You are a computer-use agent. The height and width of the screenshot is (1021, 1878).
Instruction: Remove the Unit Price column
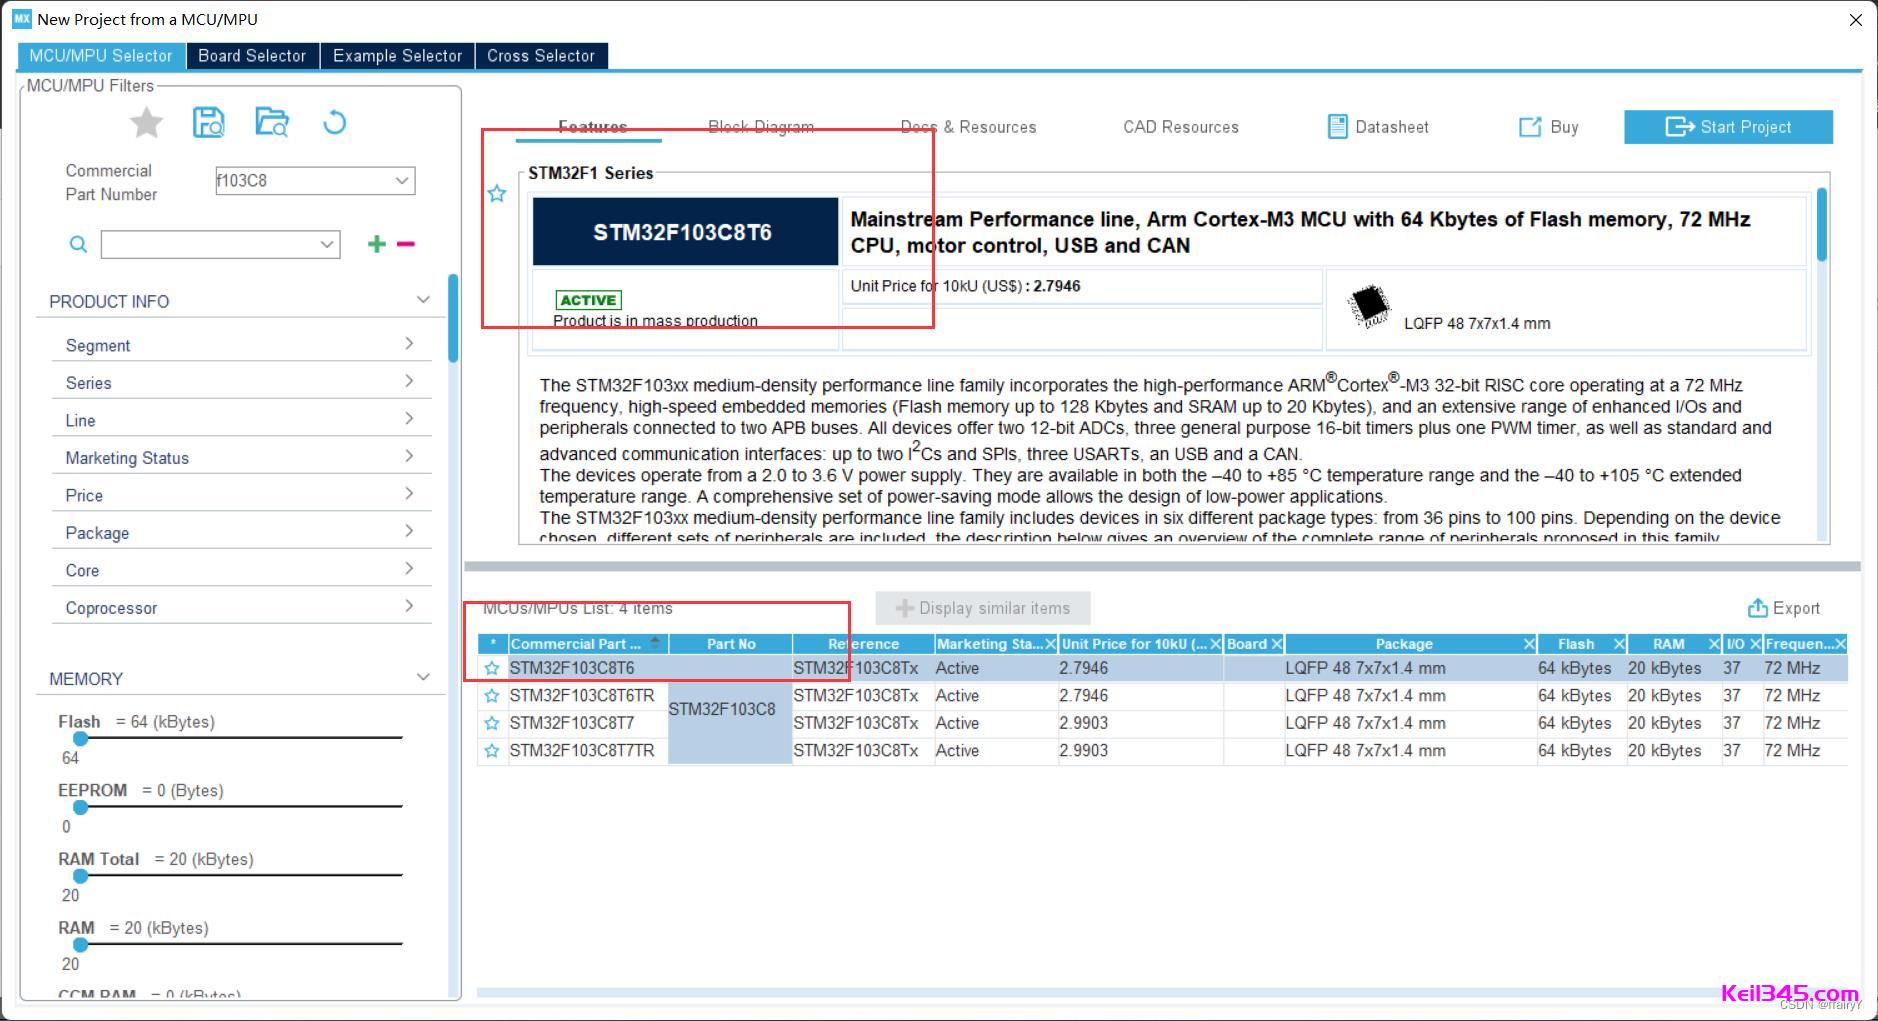[x=1215, y=644]
